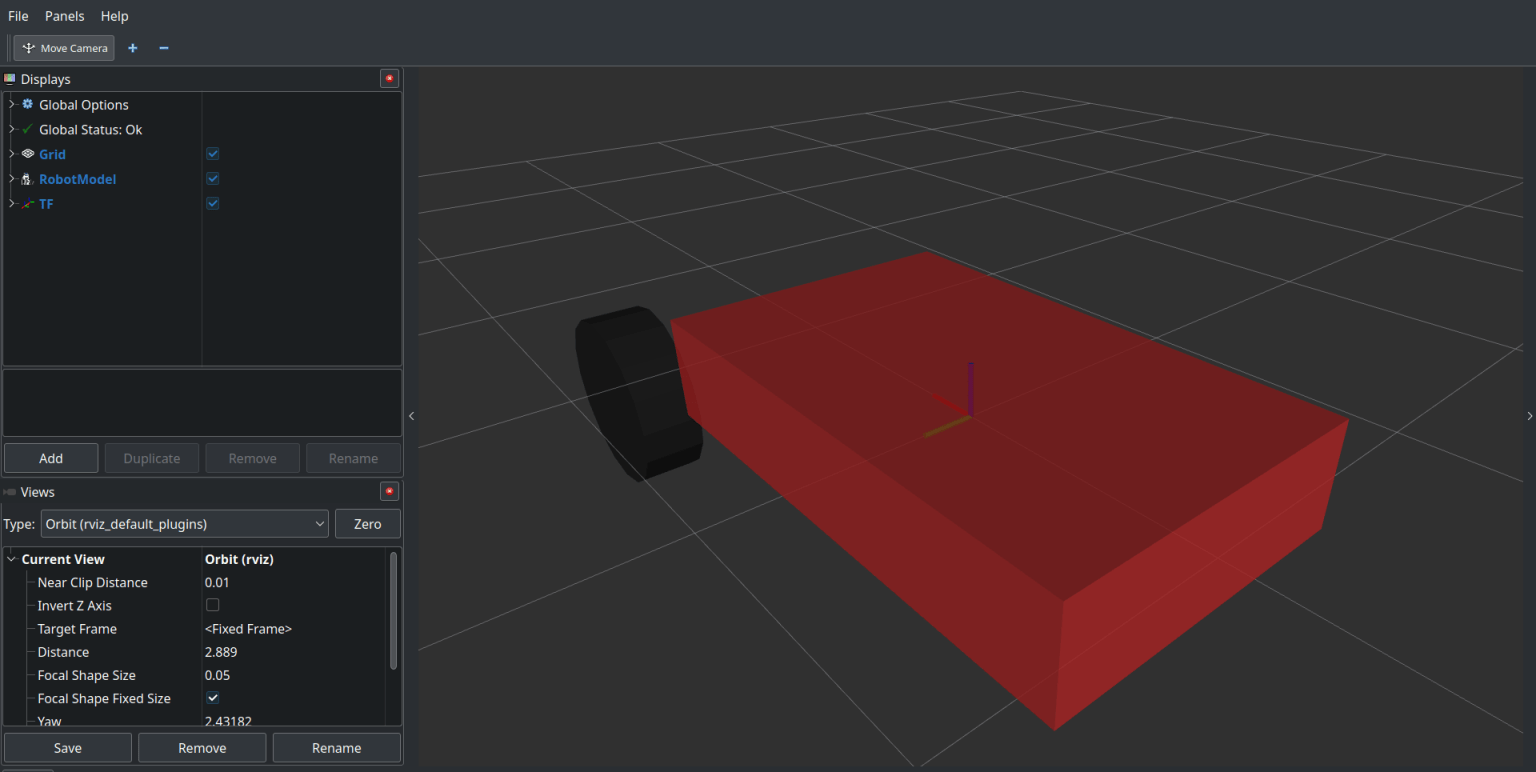Click the Zero button in Views
Viewport: 1536px width, 772px height.
click(367, 523)
